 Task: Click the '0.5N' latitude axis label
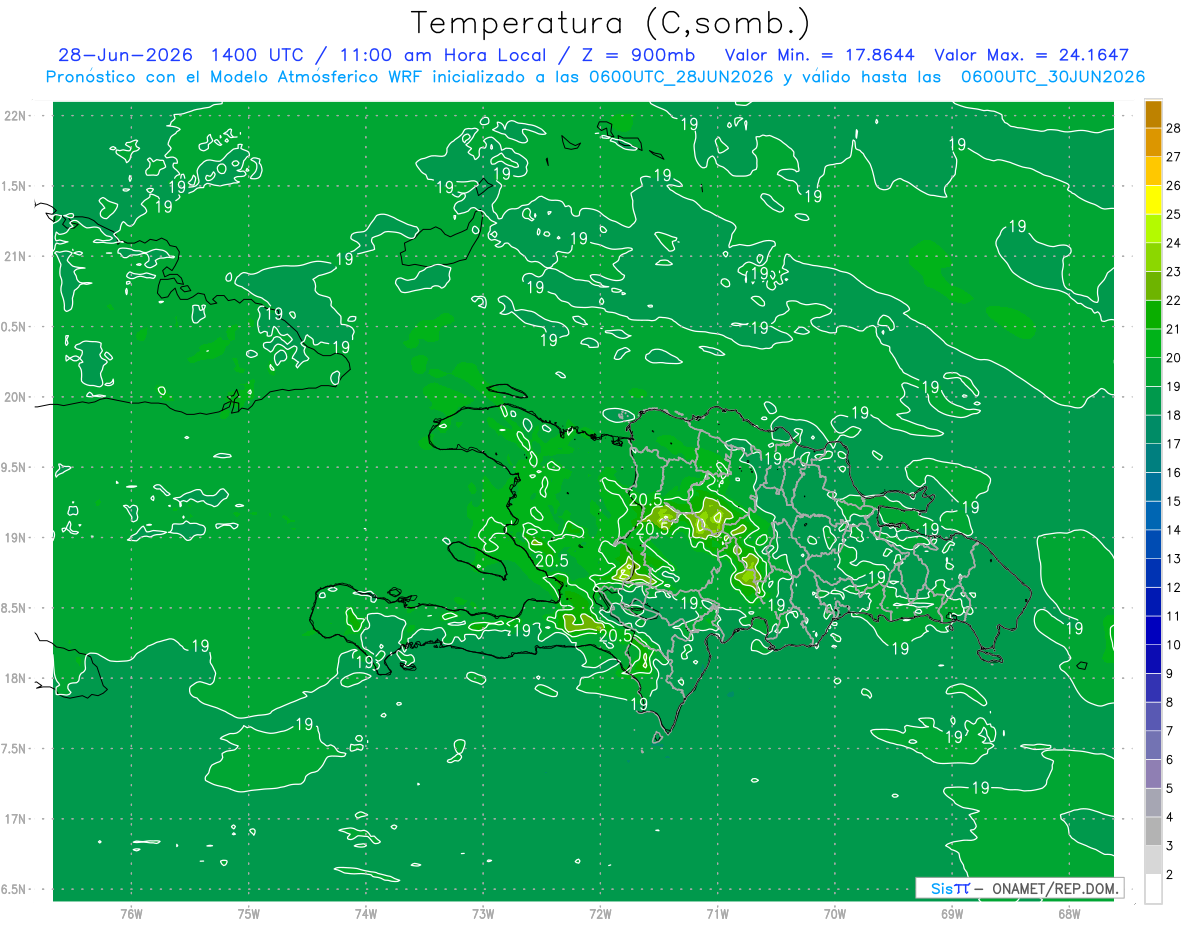click(15, 327)
